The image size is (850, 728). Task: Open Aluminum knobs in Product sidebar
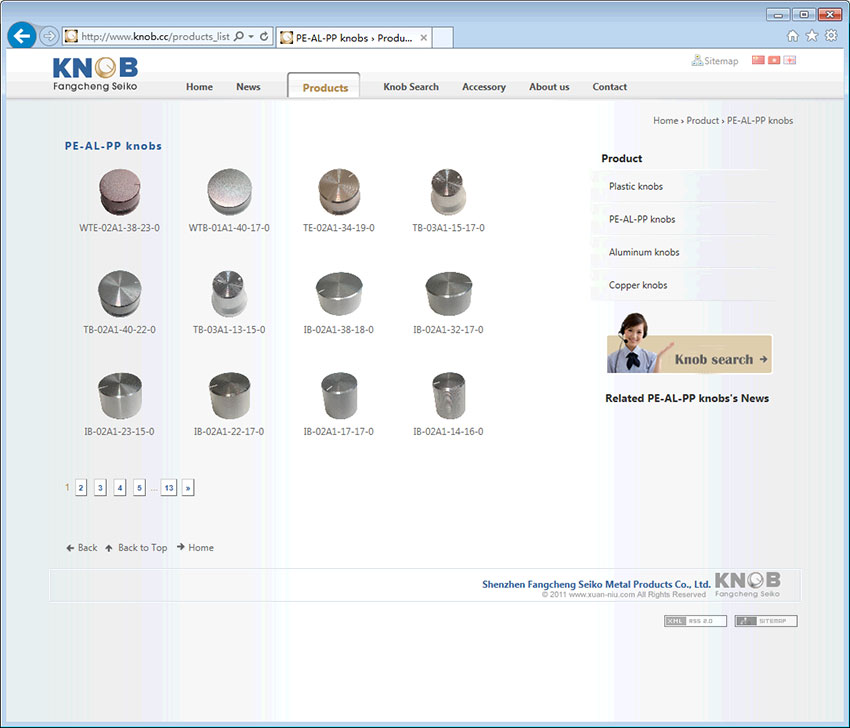pyautogui.click(x=644, y=252)
